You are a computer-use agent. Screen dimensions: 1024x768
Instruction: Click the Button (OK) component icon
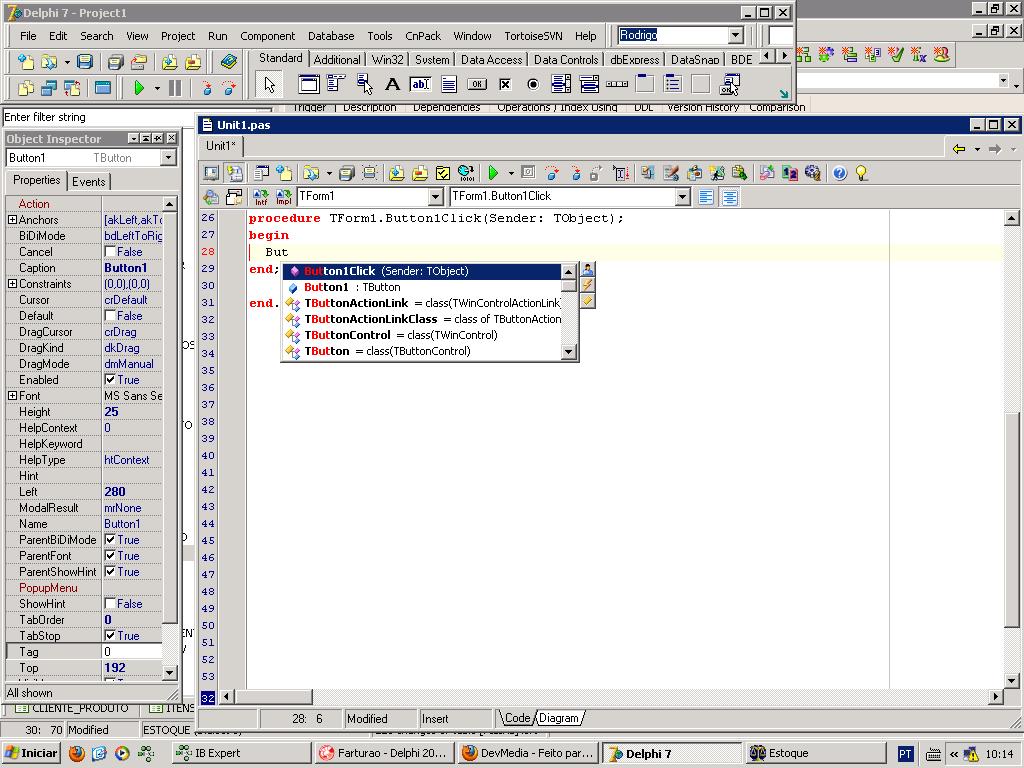pyautogui.click(x=477, y=85)
